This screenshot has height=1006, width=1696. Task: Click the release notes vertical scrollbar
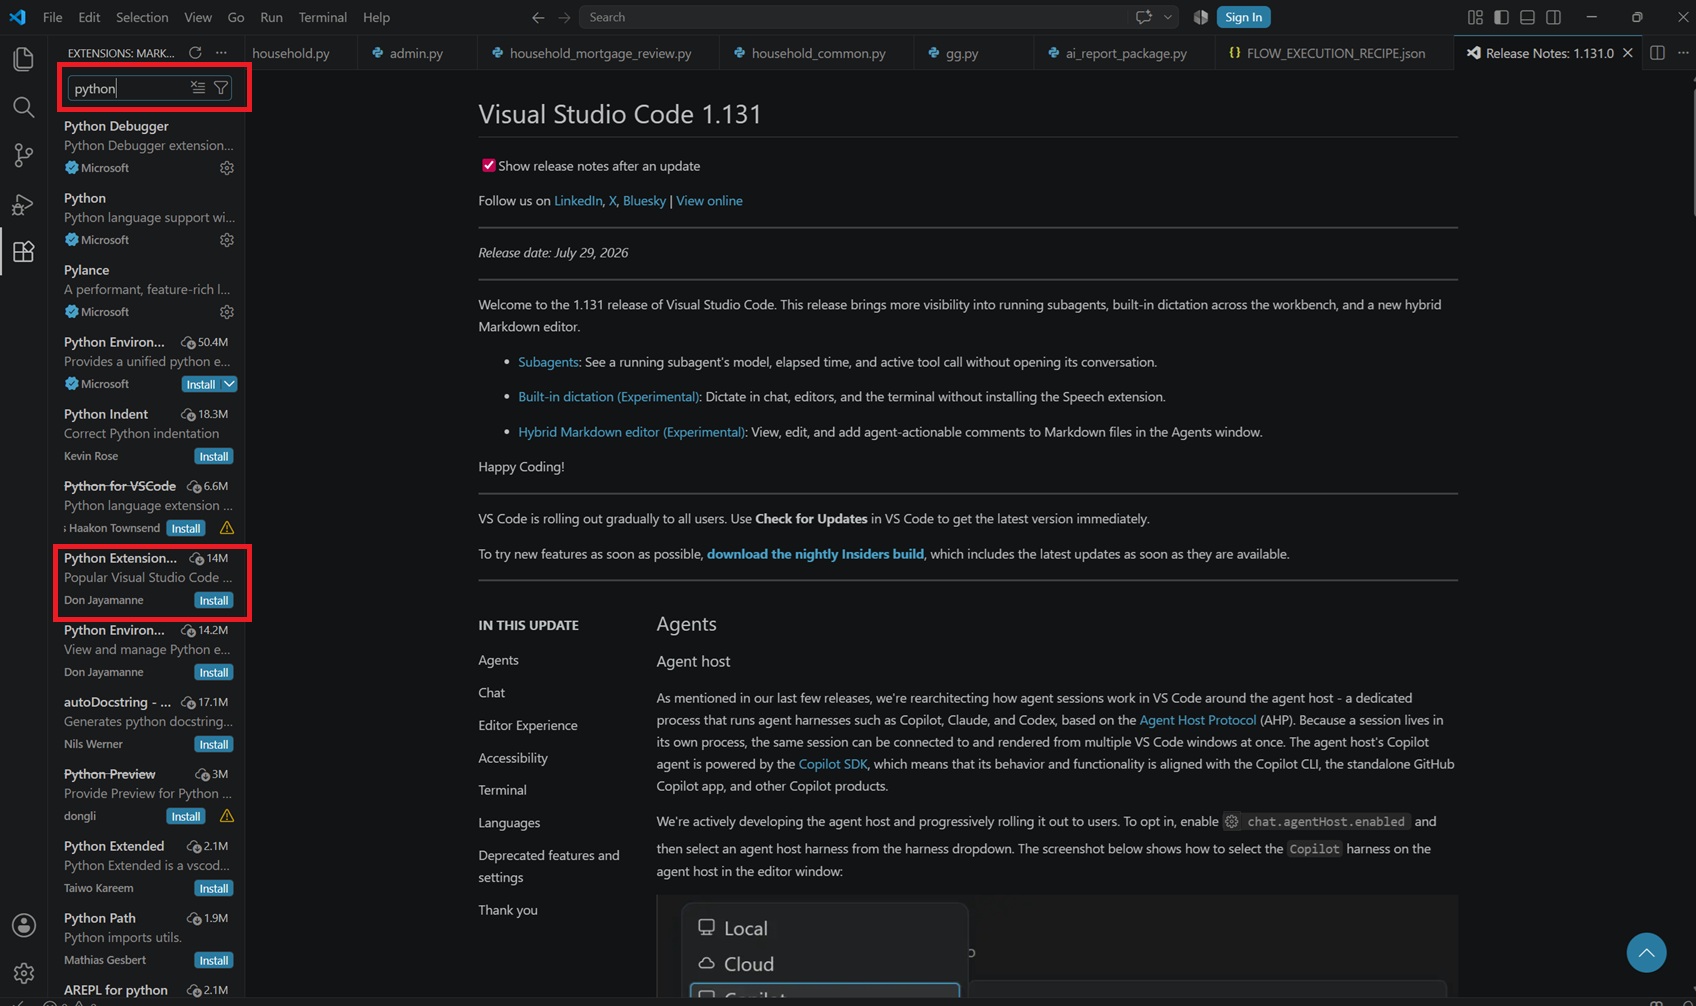(1692, 152)
